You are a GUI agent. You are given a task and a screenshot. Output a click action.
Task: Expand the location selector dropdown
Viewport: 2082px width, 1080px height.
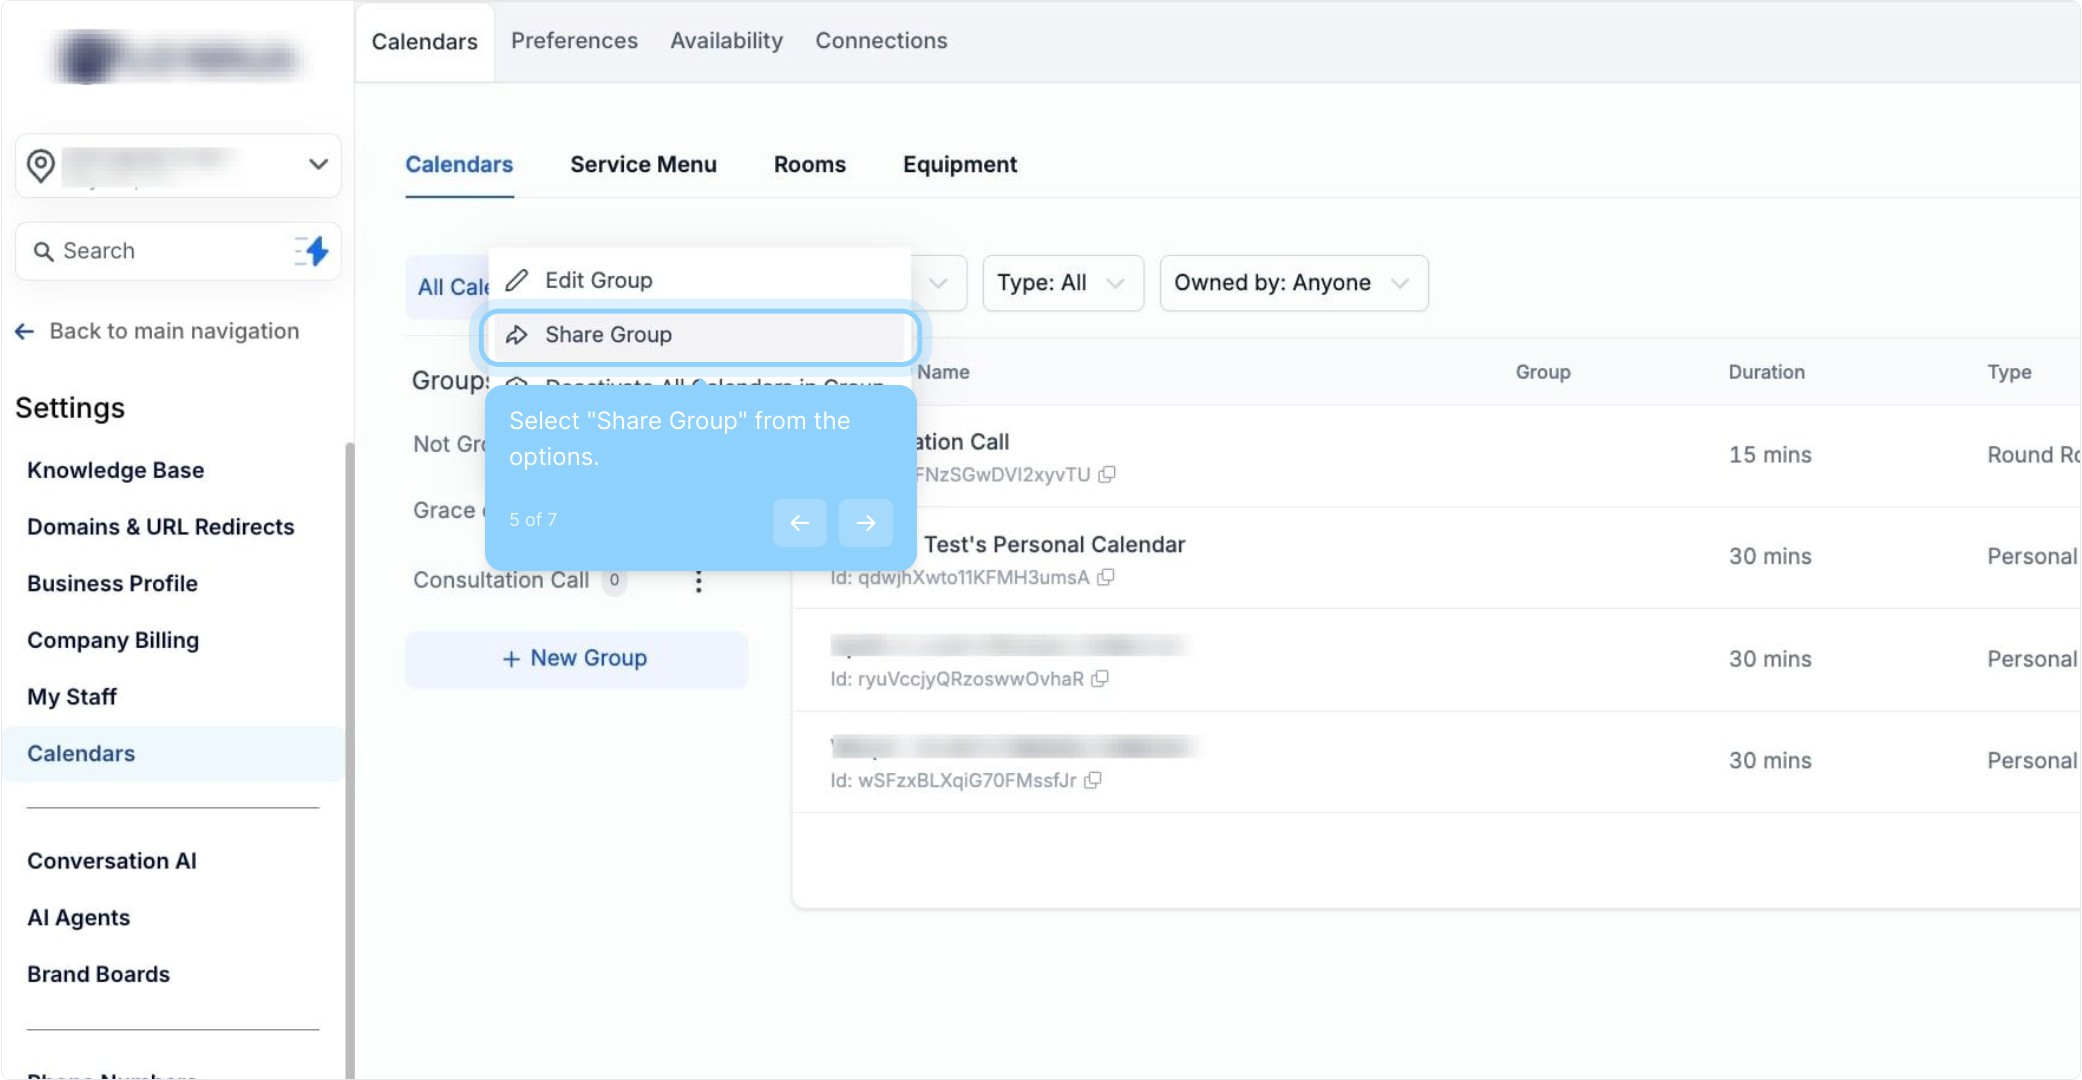tap(318, 164)
